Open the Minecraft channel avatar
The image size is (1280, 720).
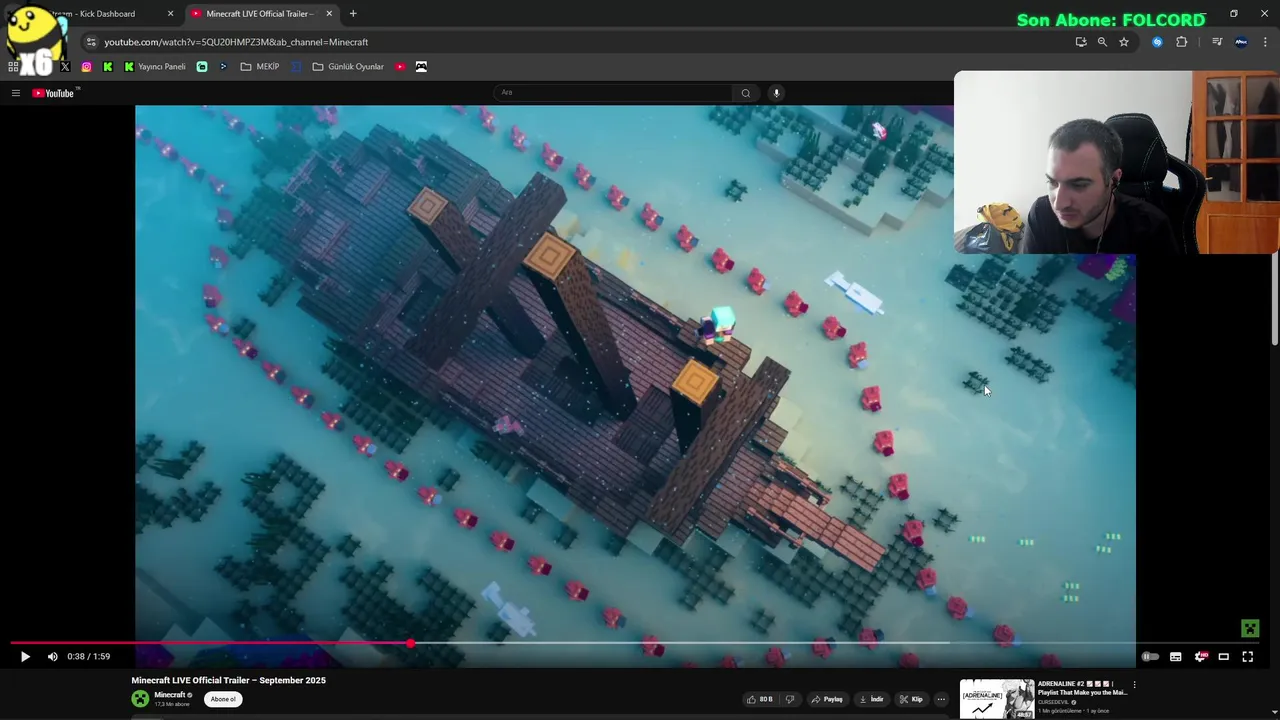pos(140,699)
